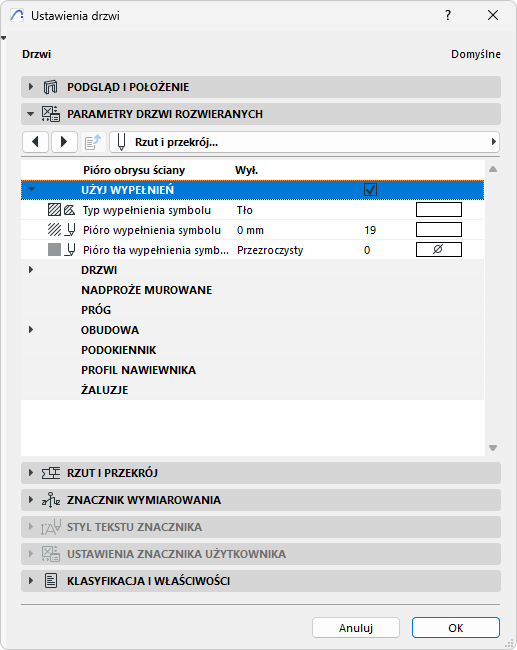Select Pióro obrysu ściany row

(x=252, y=170)
